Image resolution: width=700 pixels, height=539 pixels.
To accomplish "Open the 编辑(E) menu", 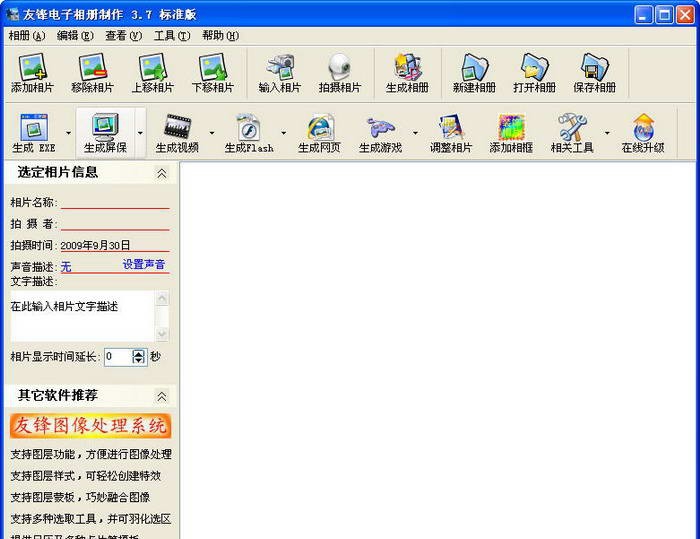I will [75, 36].
